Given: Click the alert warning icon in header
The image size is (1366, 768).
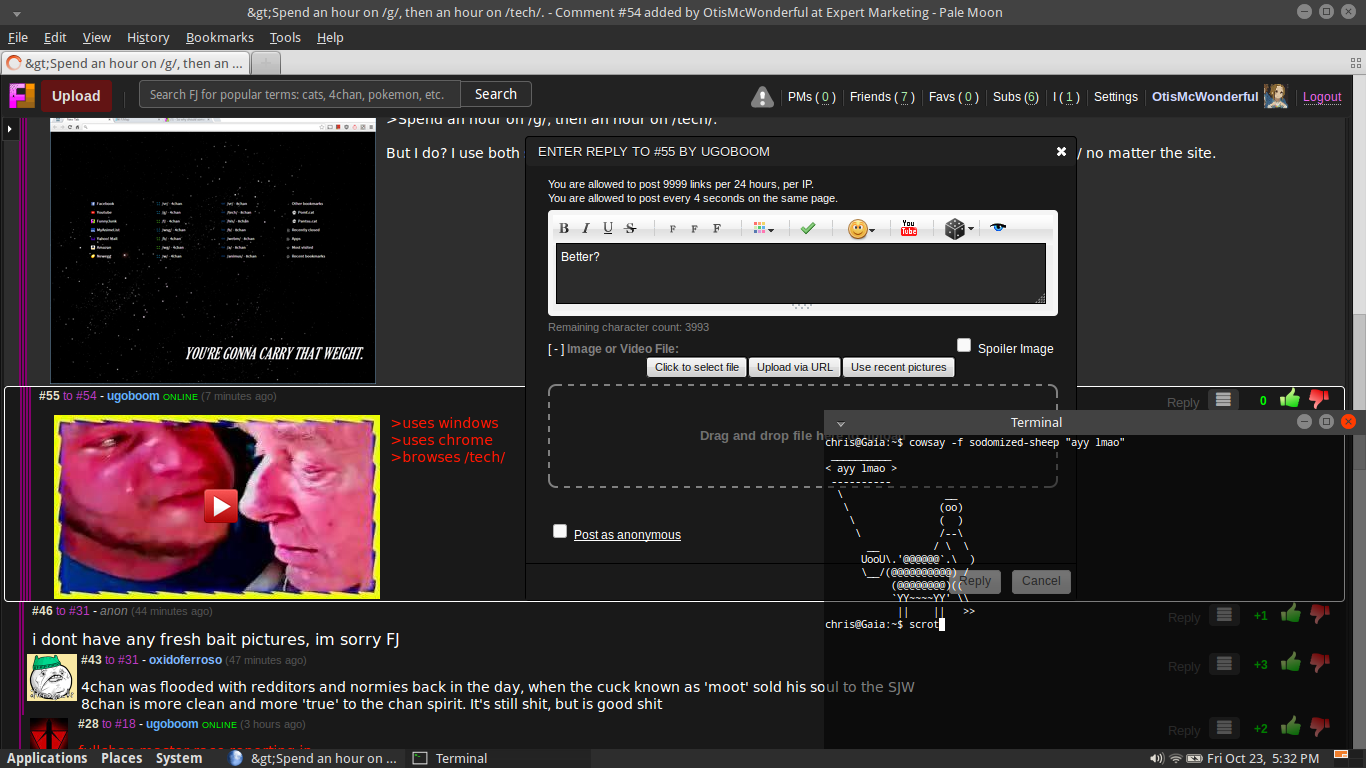Looking at the screenshot, I should pyautogui.click(x=762, y=97).
